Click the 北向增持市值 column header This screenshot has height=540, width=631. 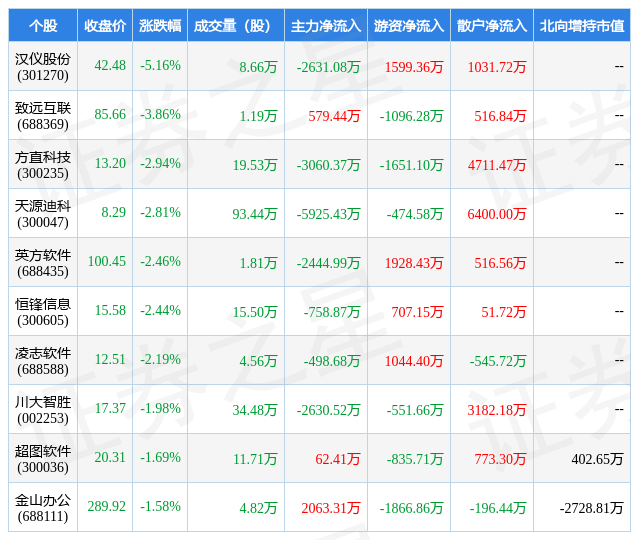pos(582,26)
